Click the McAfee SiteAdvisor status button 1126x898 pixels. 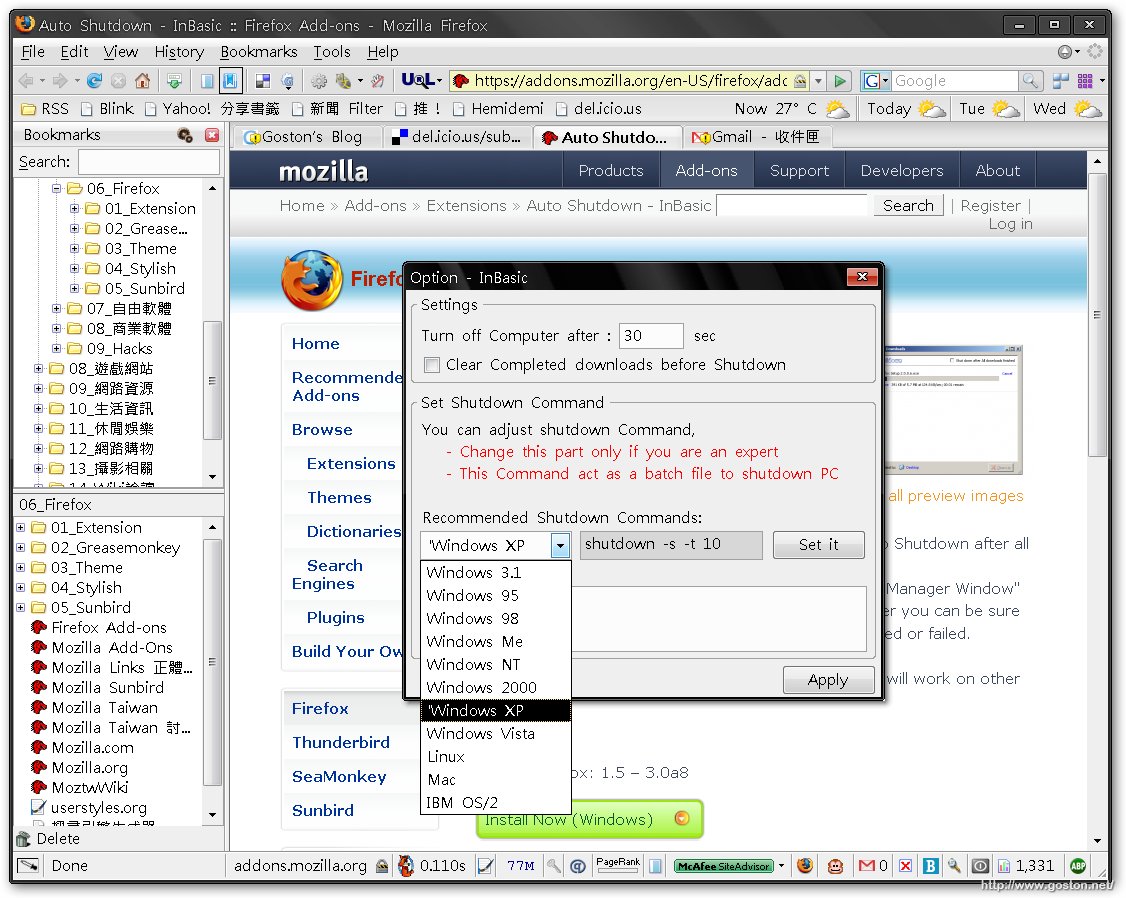(x=724, y=866)
